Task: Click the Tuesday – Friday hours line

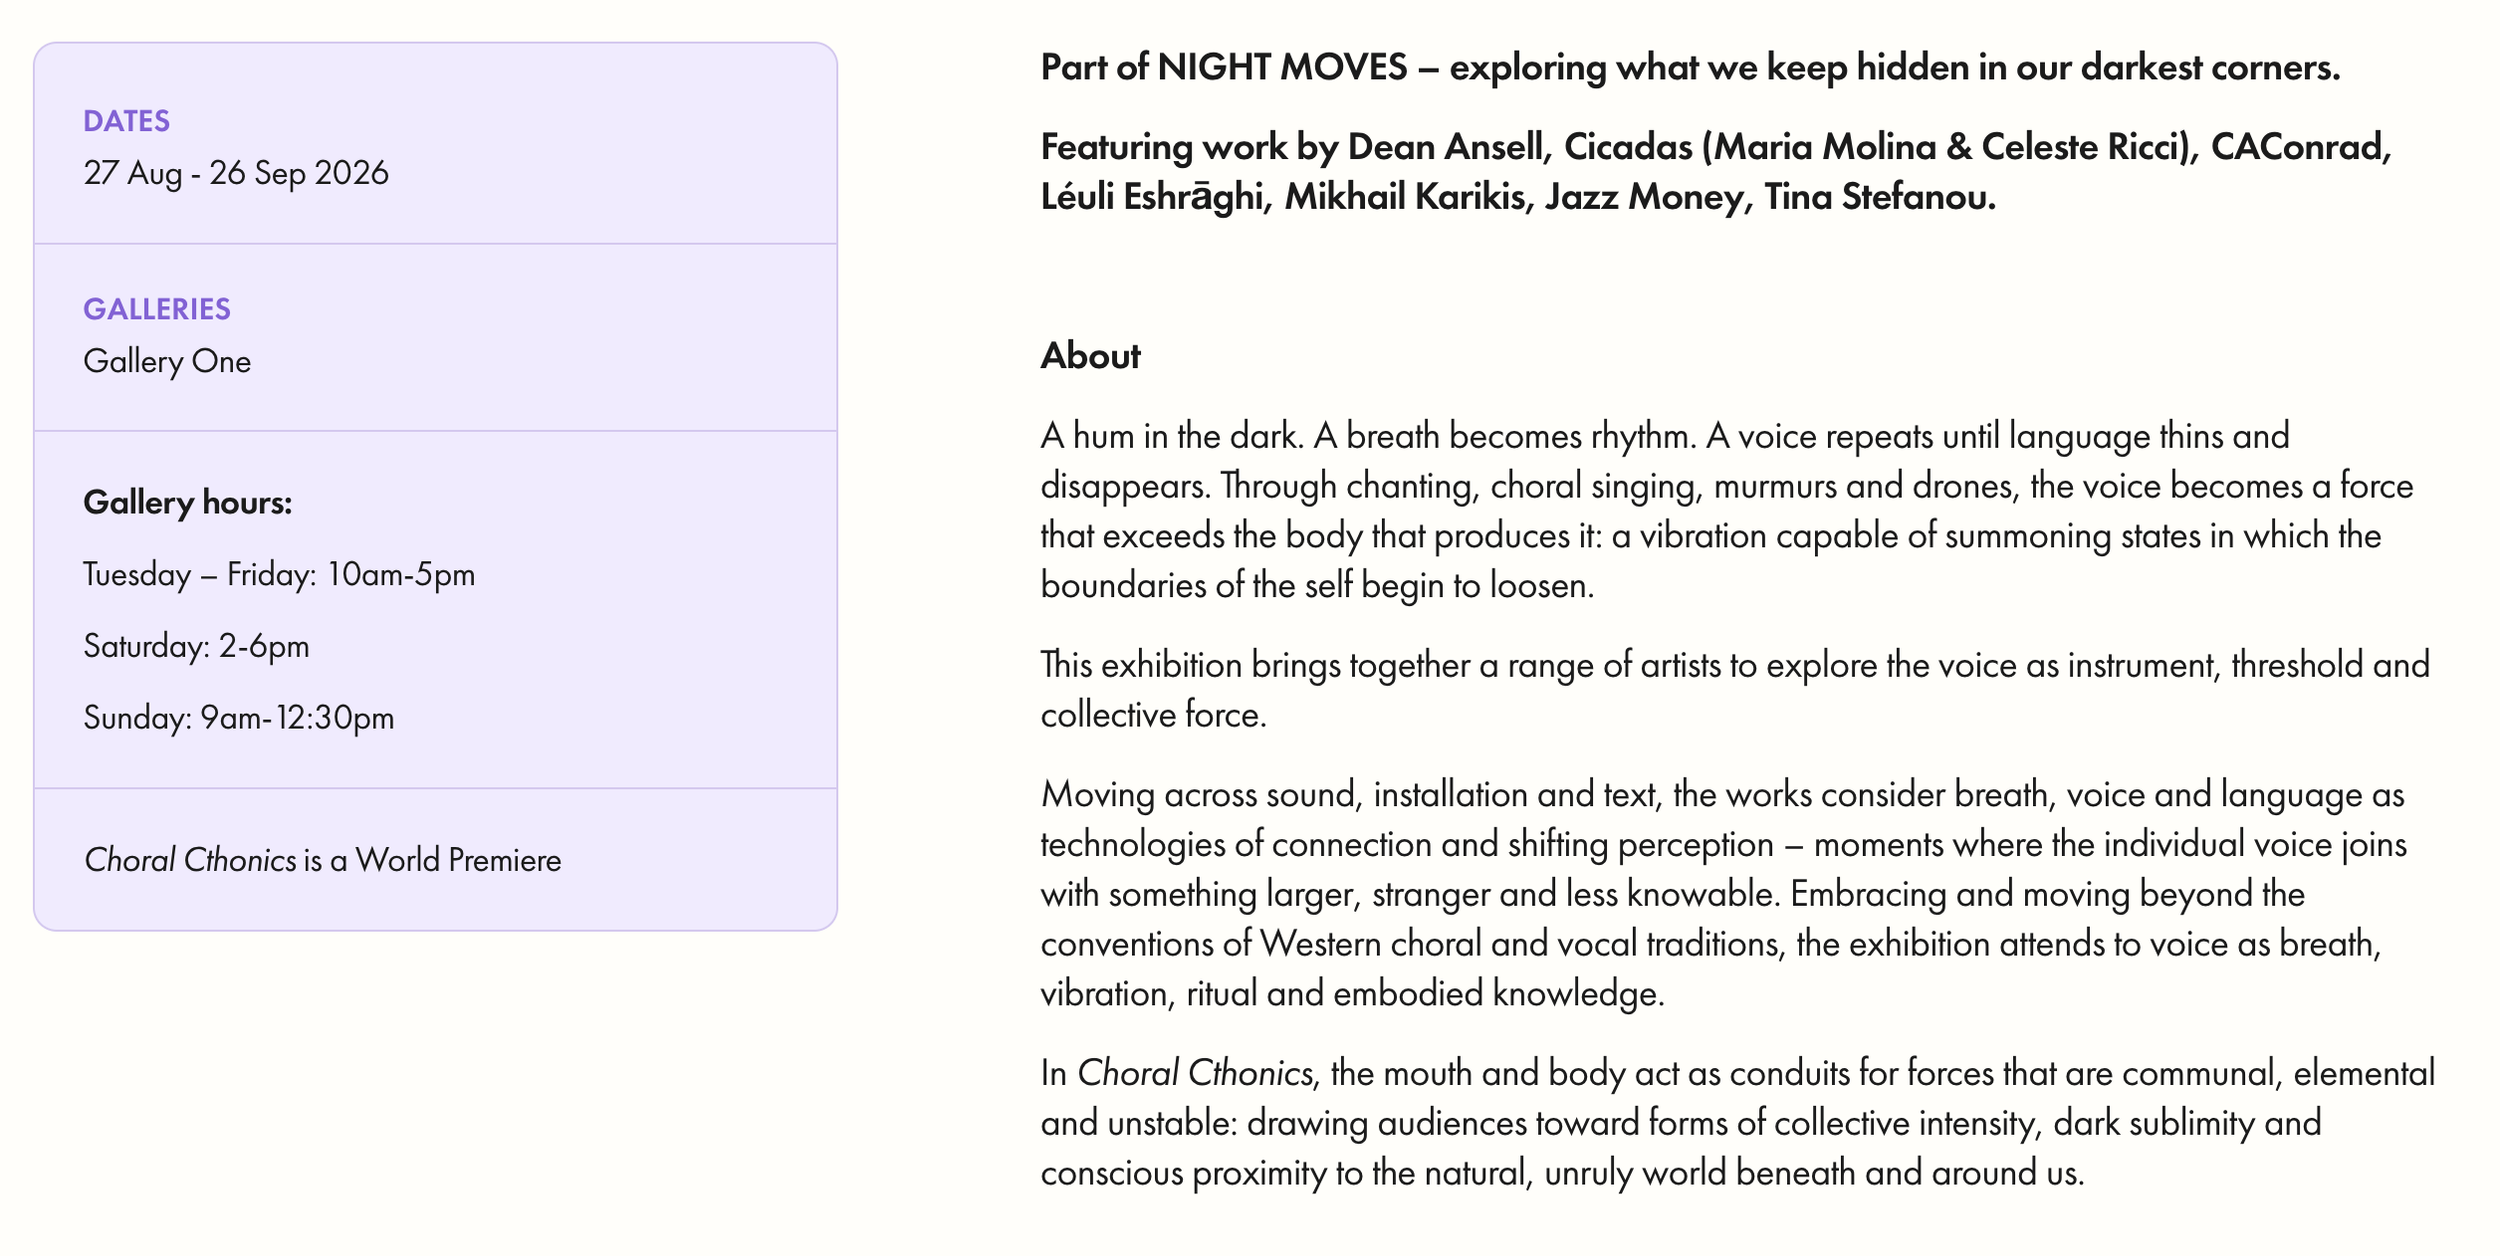Action: (279, 574)
